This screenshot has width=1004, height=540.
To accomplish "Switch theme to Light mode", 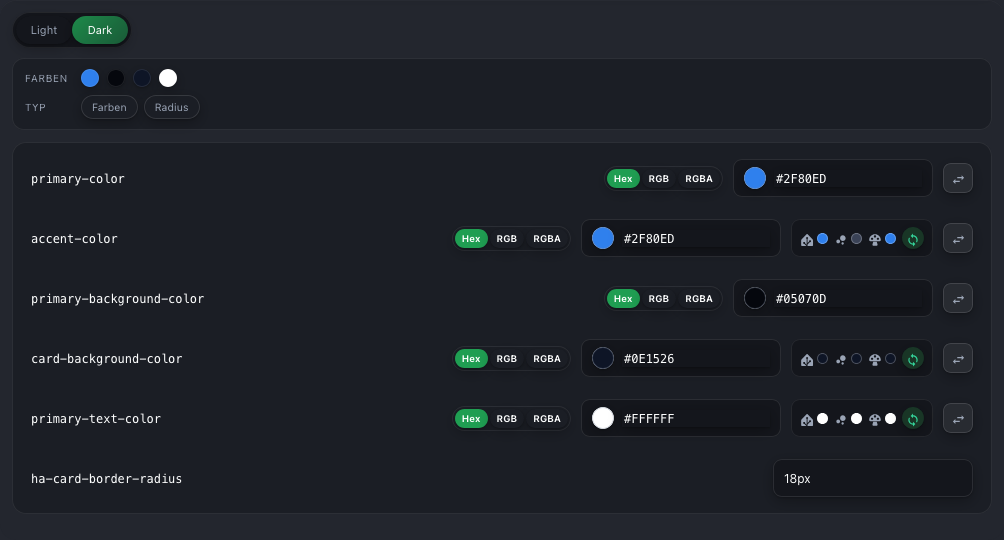I will (44, 30).
